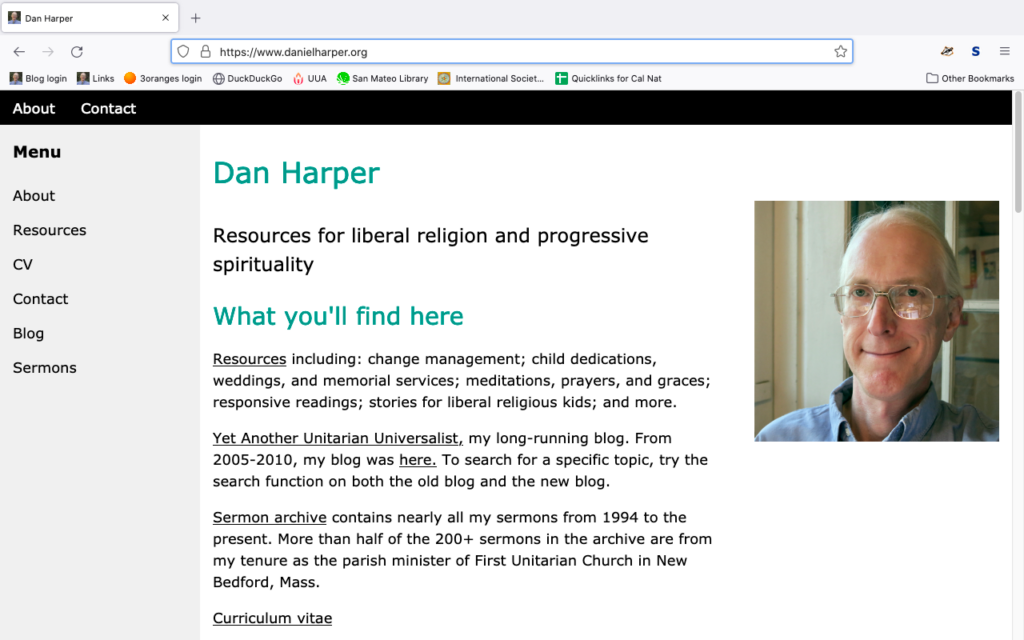The image size is (1024, 640).
Task: Click in the URL address field
Action: tap(520, 52)
